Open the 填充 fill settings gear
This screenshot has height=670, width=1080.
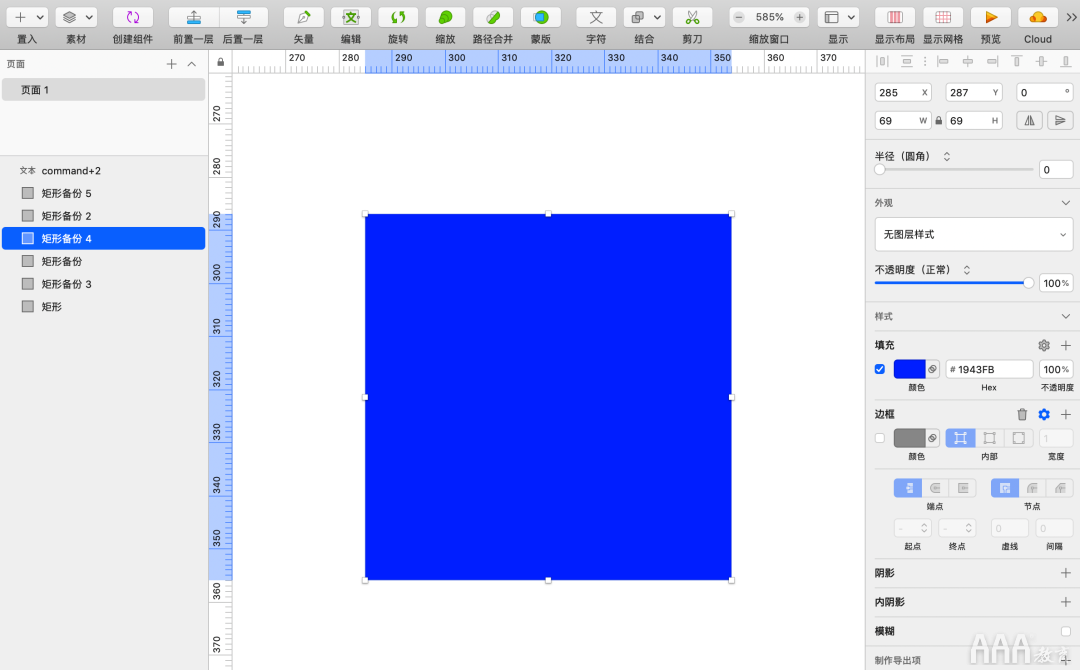coord(1044,345)
